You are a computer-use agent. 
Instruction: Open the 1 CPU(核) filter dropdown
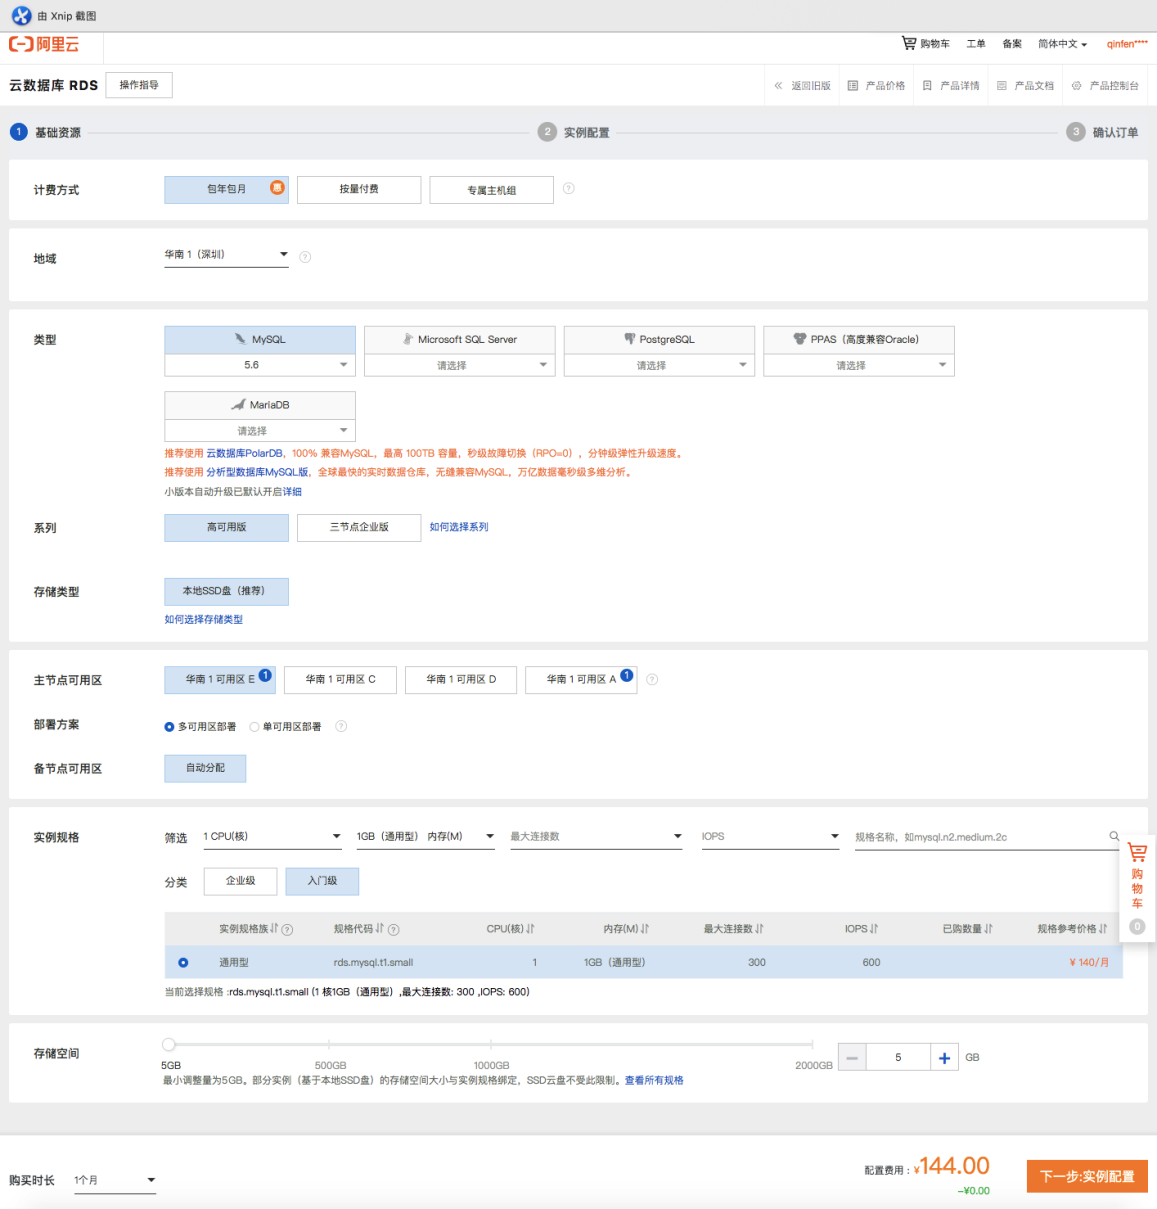pos(273,837)
